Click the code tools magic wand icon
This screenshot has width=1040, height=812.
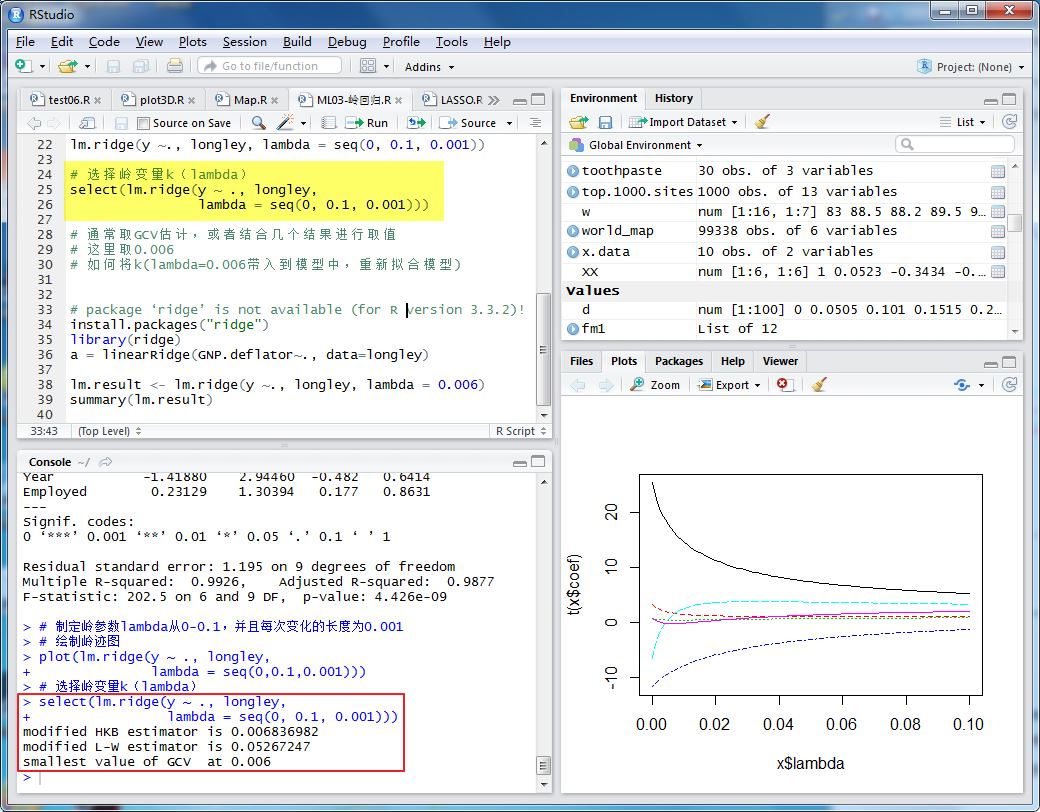coord(286,123)
